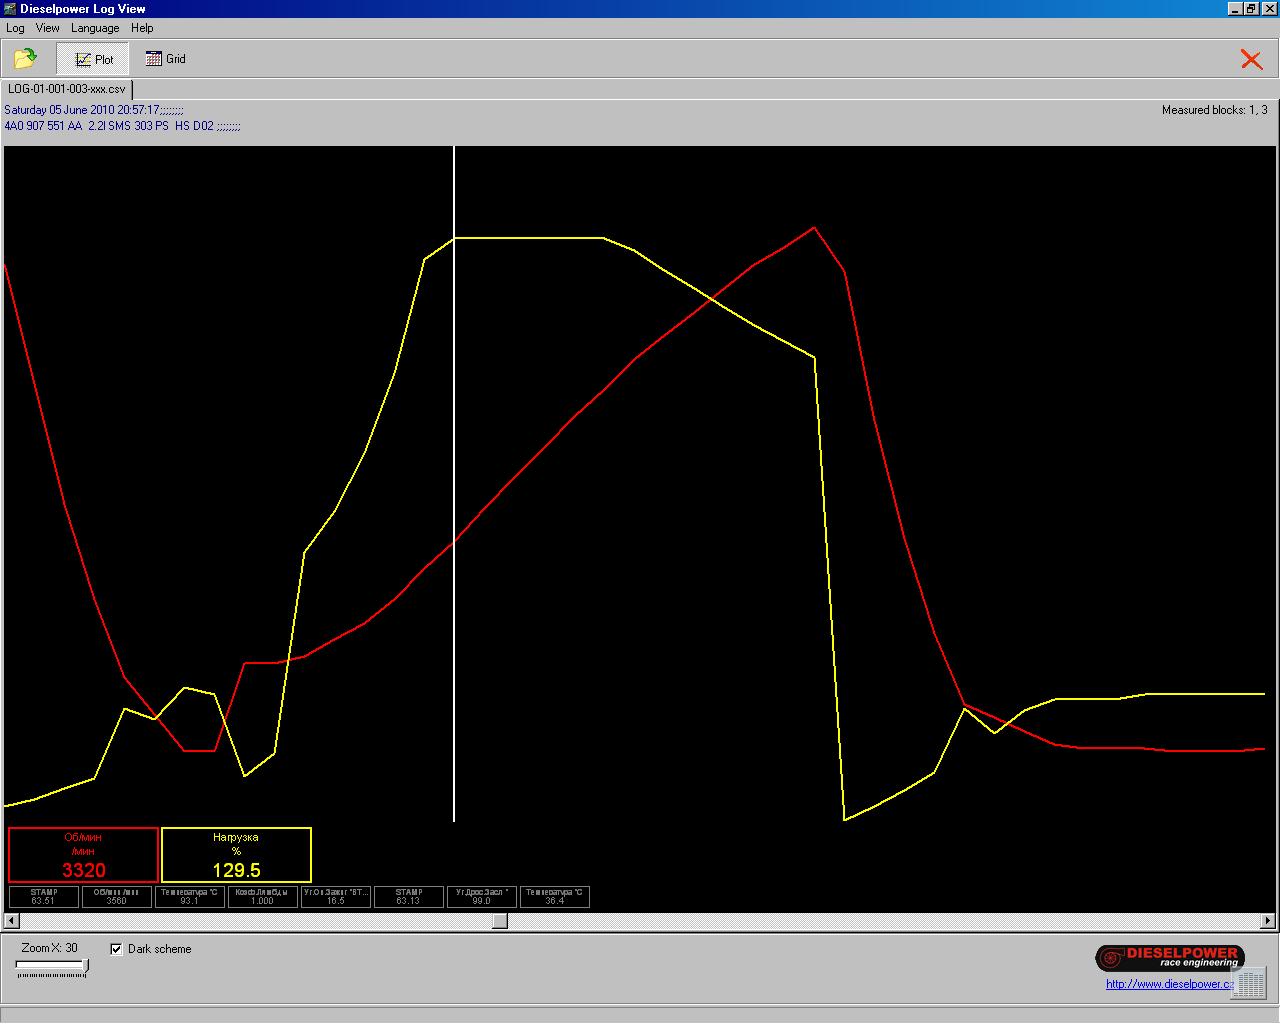Open the Language menu
The image size is (1280, 1024).
click(x=95, y=28)
